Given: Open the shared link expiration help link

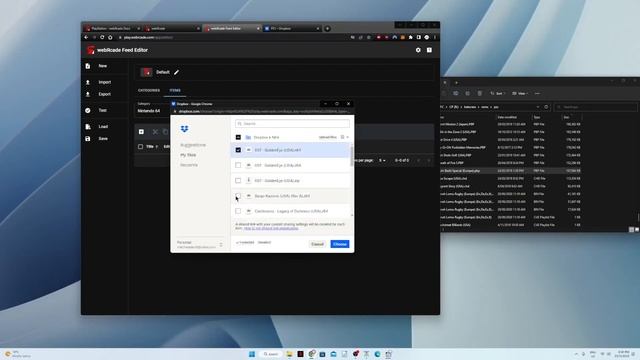Looking at the screenshot, I should [x=271, y=228].
